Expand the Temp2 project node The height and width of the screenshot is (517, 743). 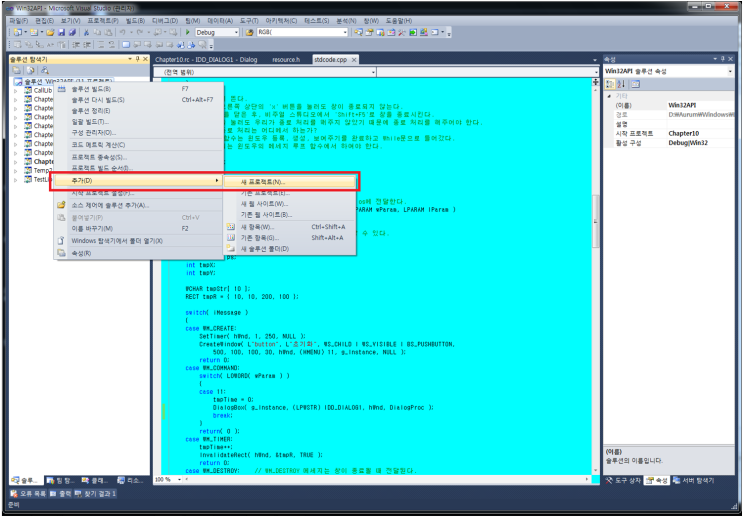pos(16,171)
